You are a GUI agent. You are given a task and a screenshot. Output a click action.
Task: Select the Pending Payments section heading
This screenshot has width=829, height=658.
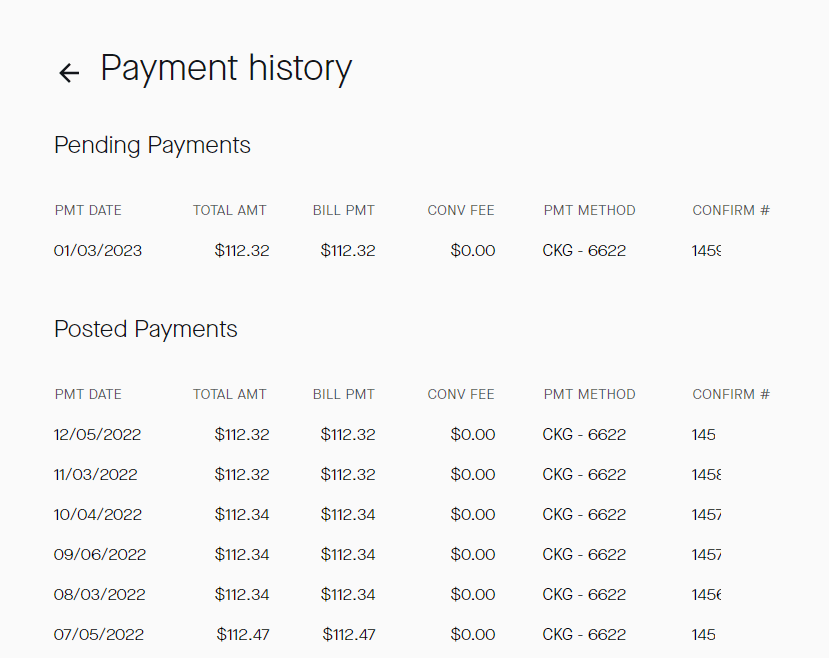click(152, 145)
